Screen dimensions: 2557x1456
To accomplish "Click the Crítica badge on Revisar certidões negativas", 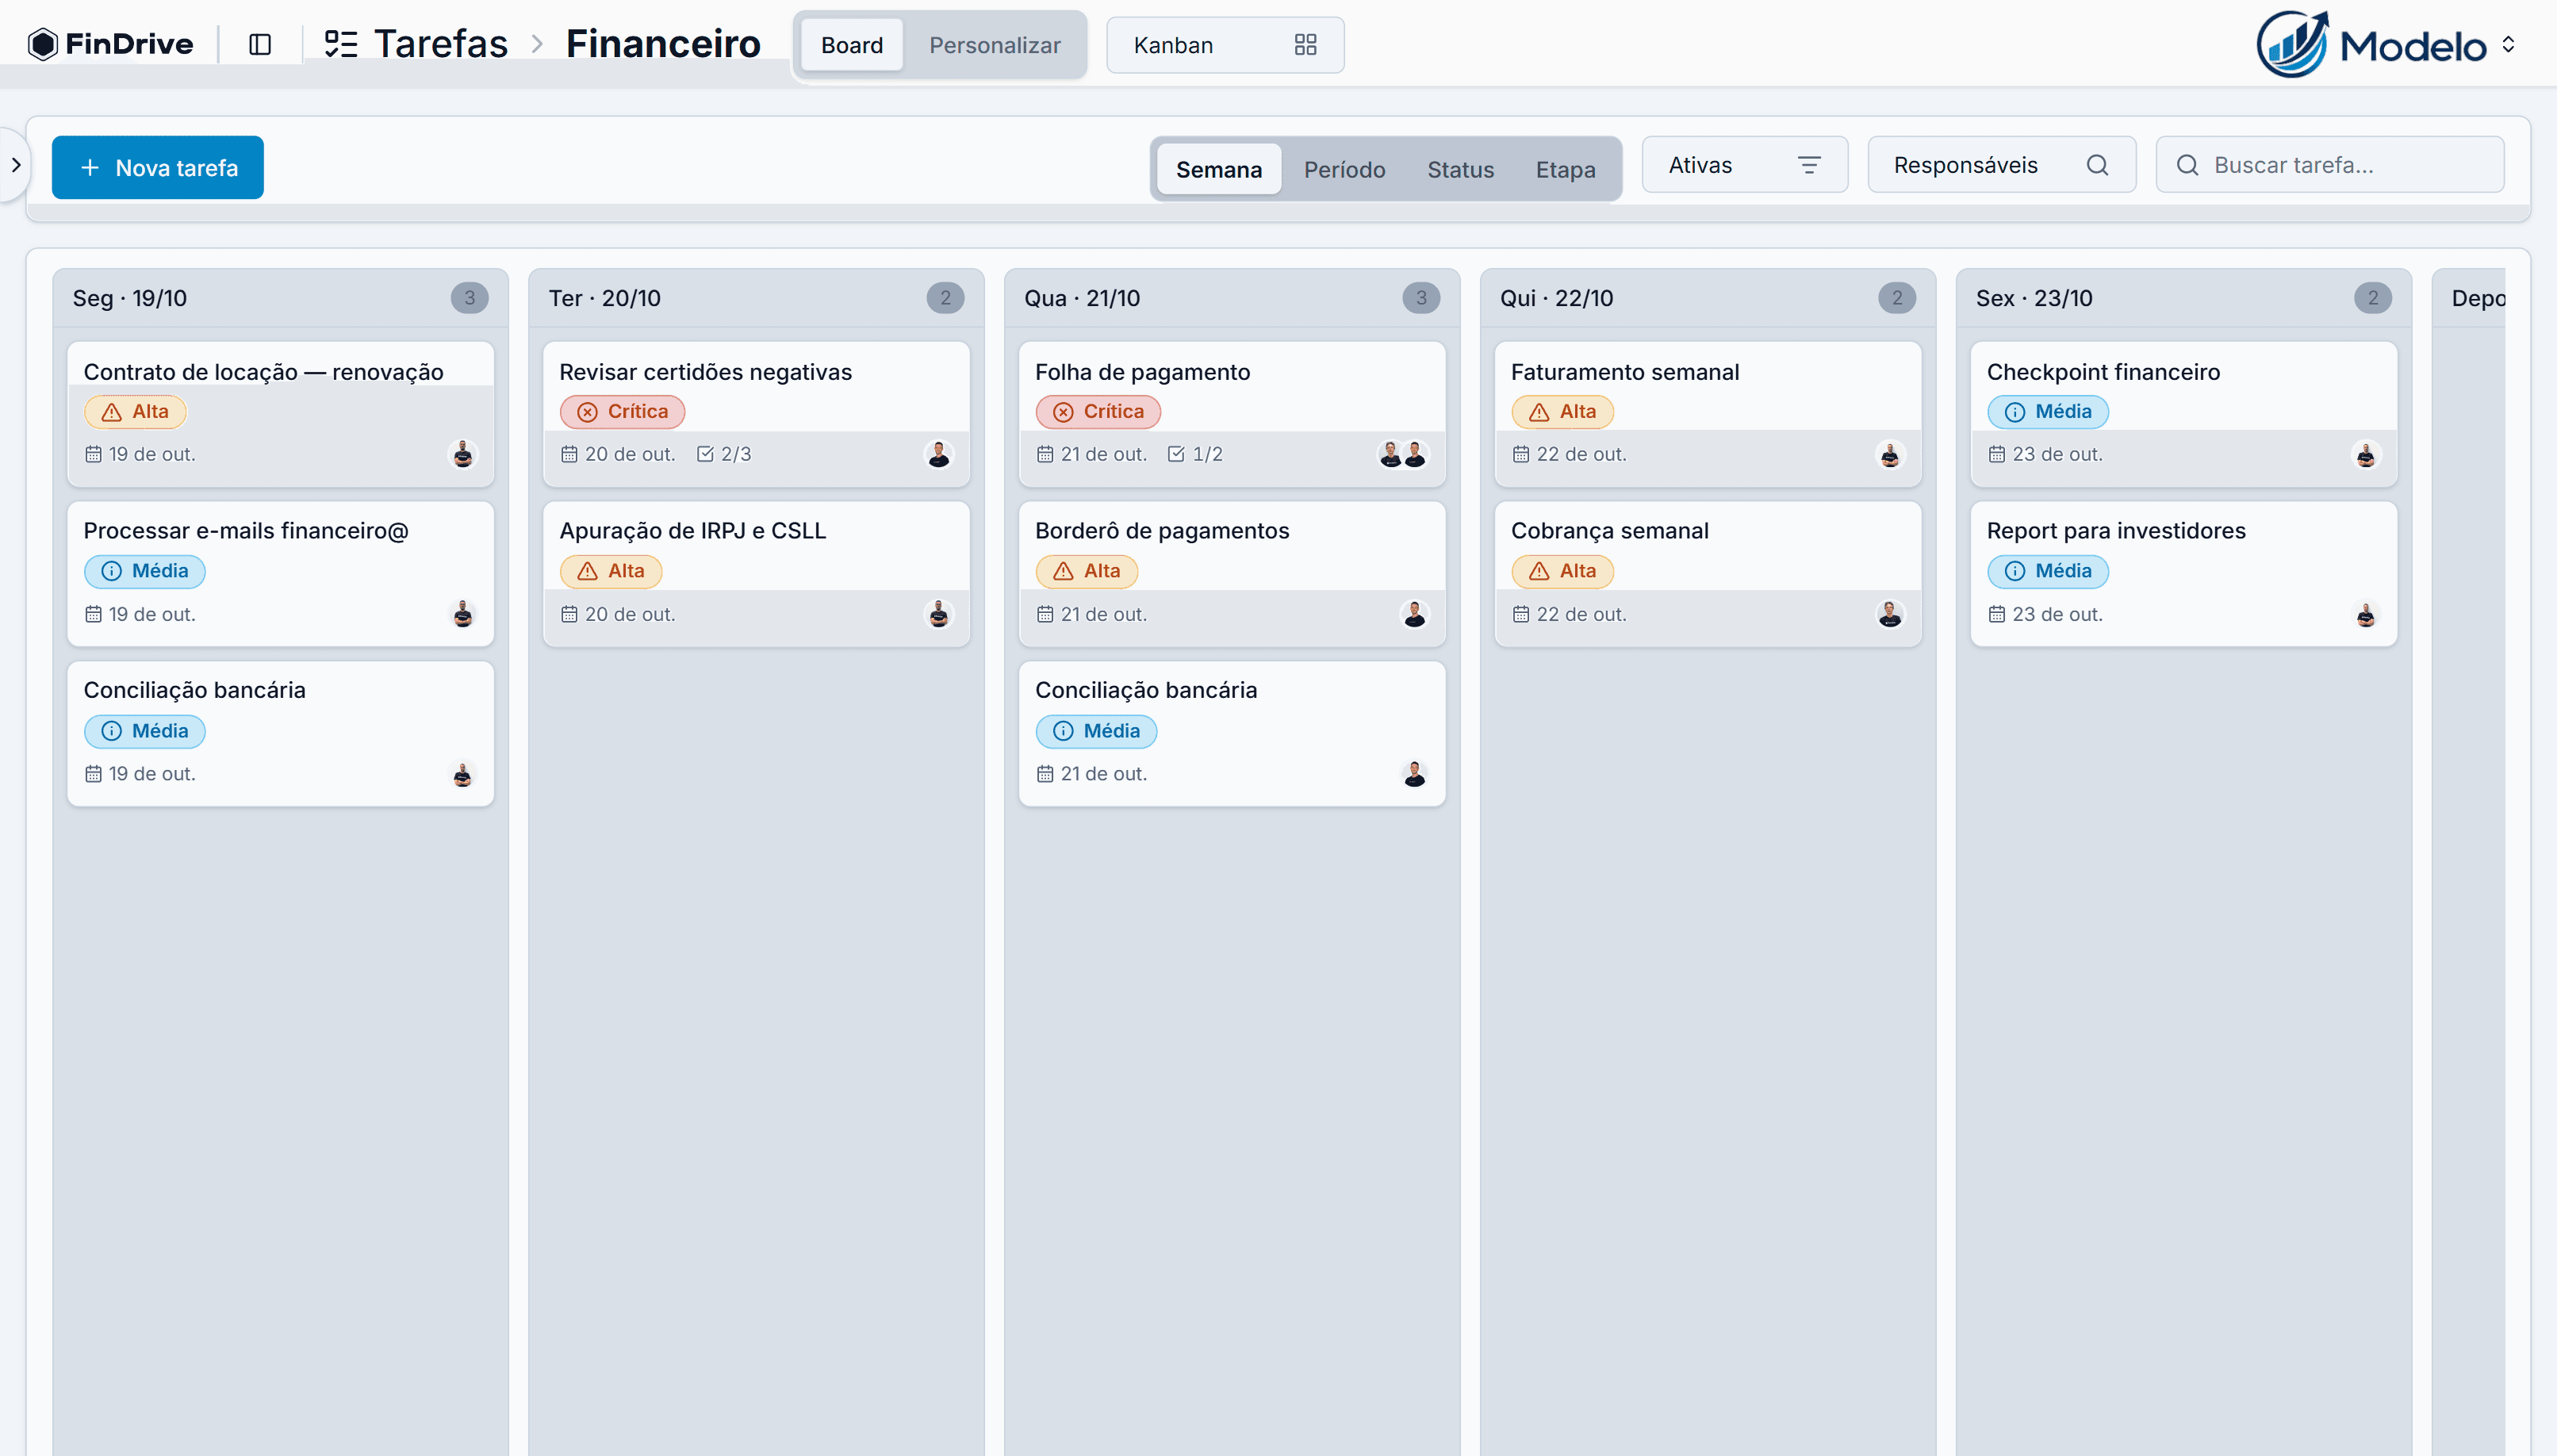I will click(622, 412).
